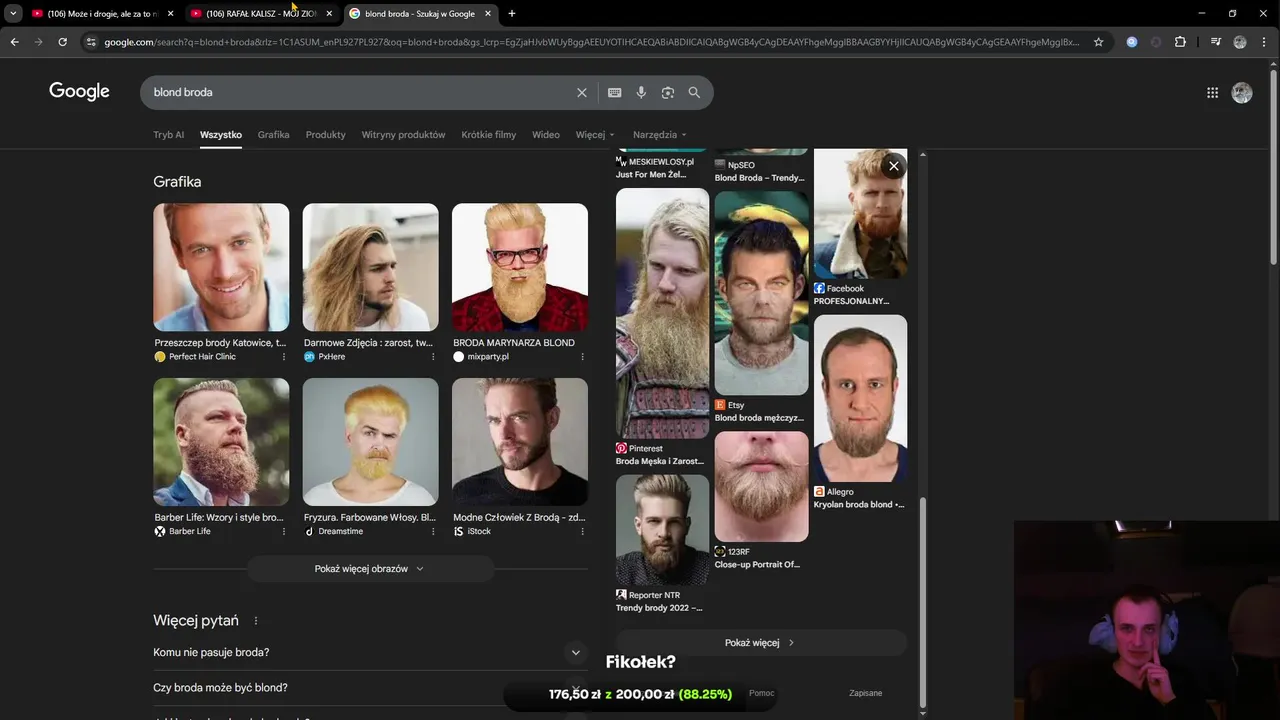Open a new tab with plus button
The width and height of the screenshot is (1280, 720).
512,14
